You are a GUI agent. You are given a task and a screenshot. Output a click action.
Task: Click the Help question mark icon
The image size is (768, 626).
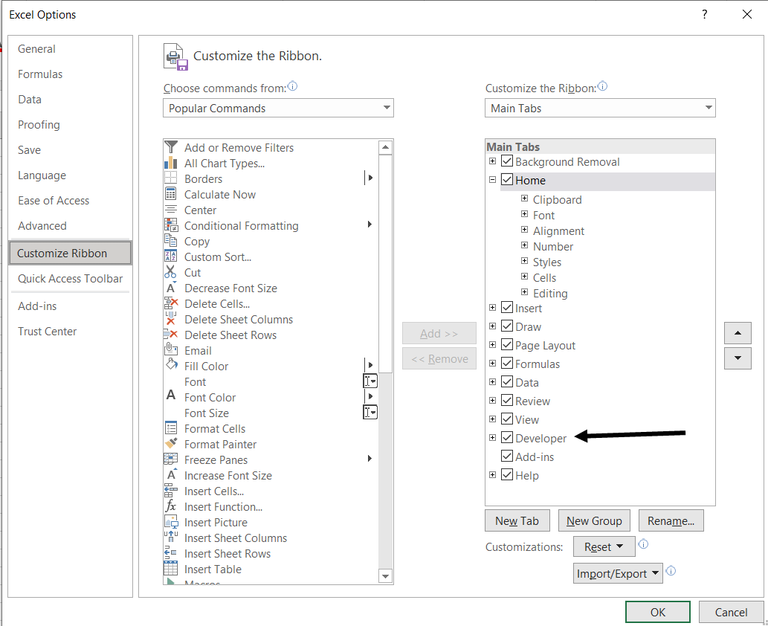pyautogui.click(x=704, y=14)
